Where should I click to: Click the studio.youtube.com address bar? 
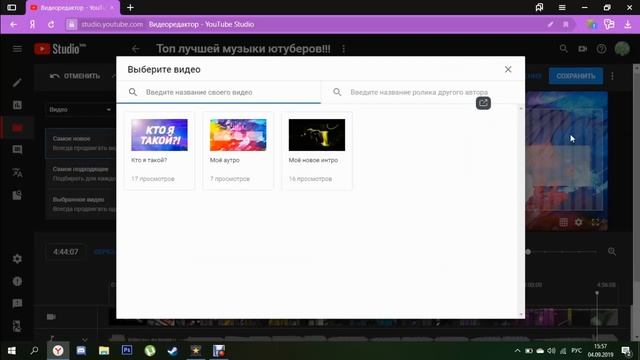pyautogui.click(x=112, y=24)
